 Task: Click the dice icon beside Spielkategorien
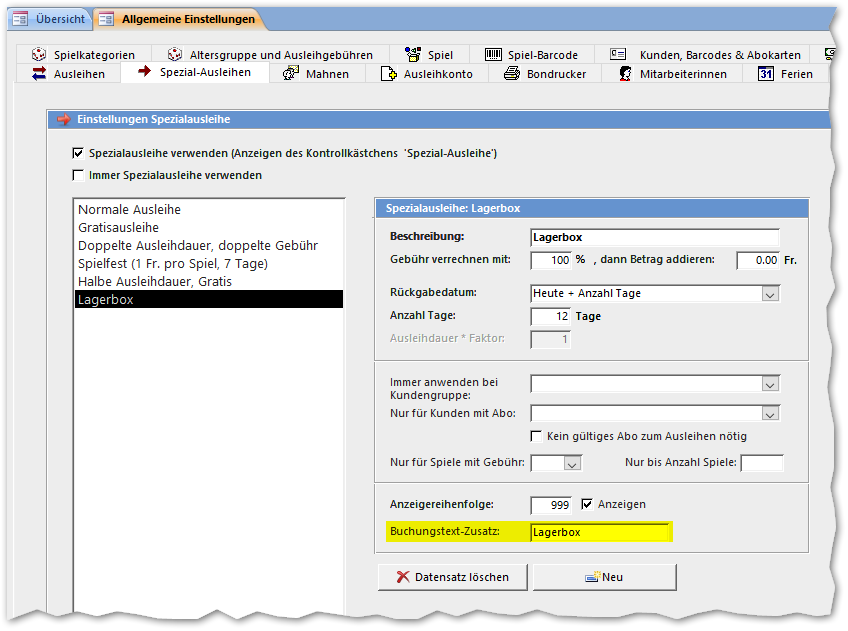click(39, 54)
